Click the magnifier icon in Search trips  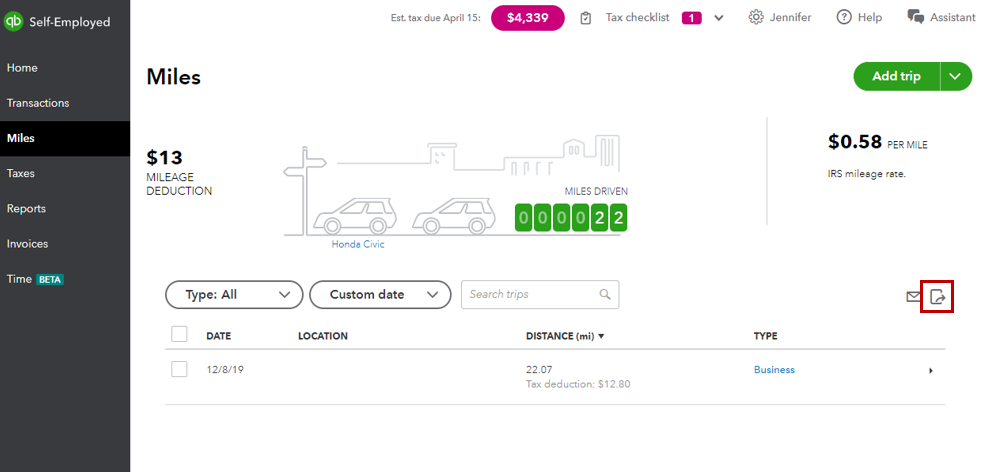pos(605,294)
